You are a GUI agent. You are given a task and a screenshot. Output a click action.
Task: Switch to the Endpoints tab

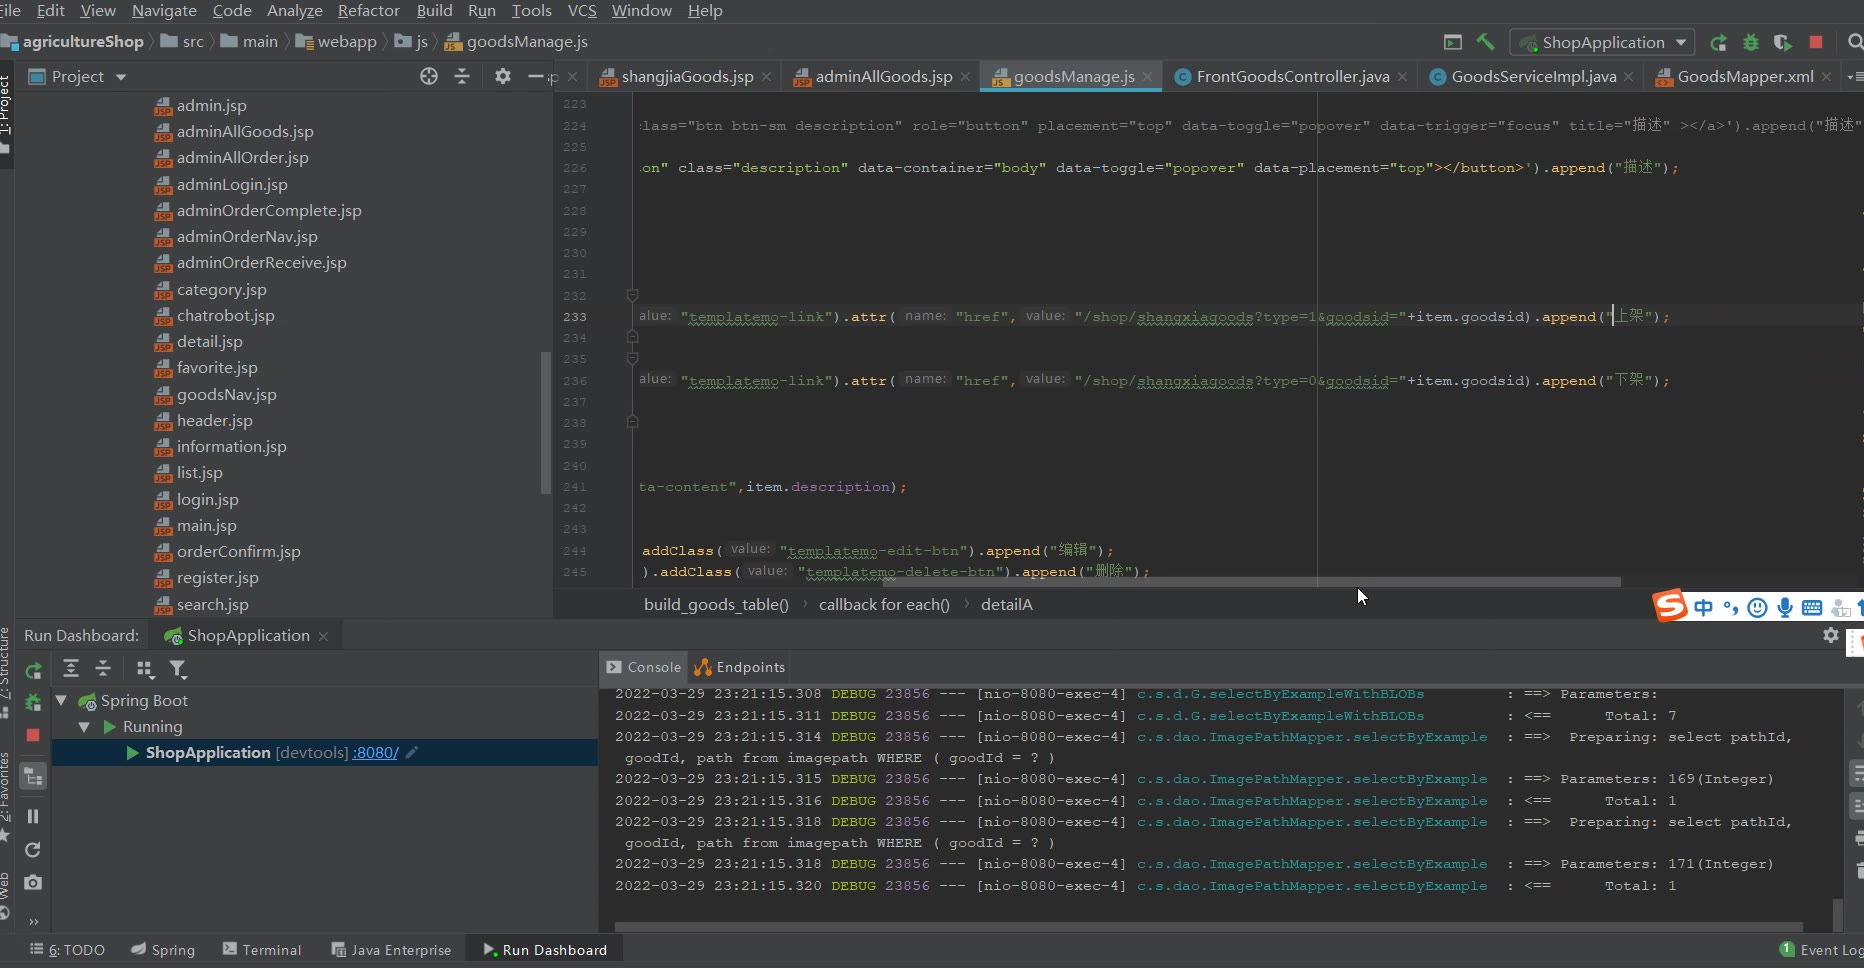pos(740,667)
